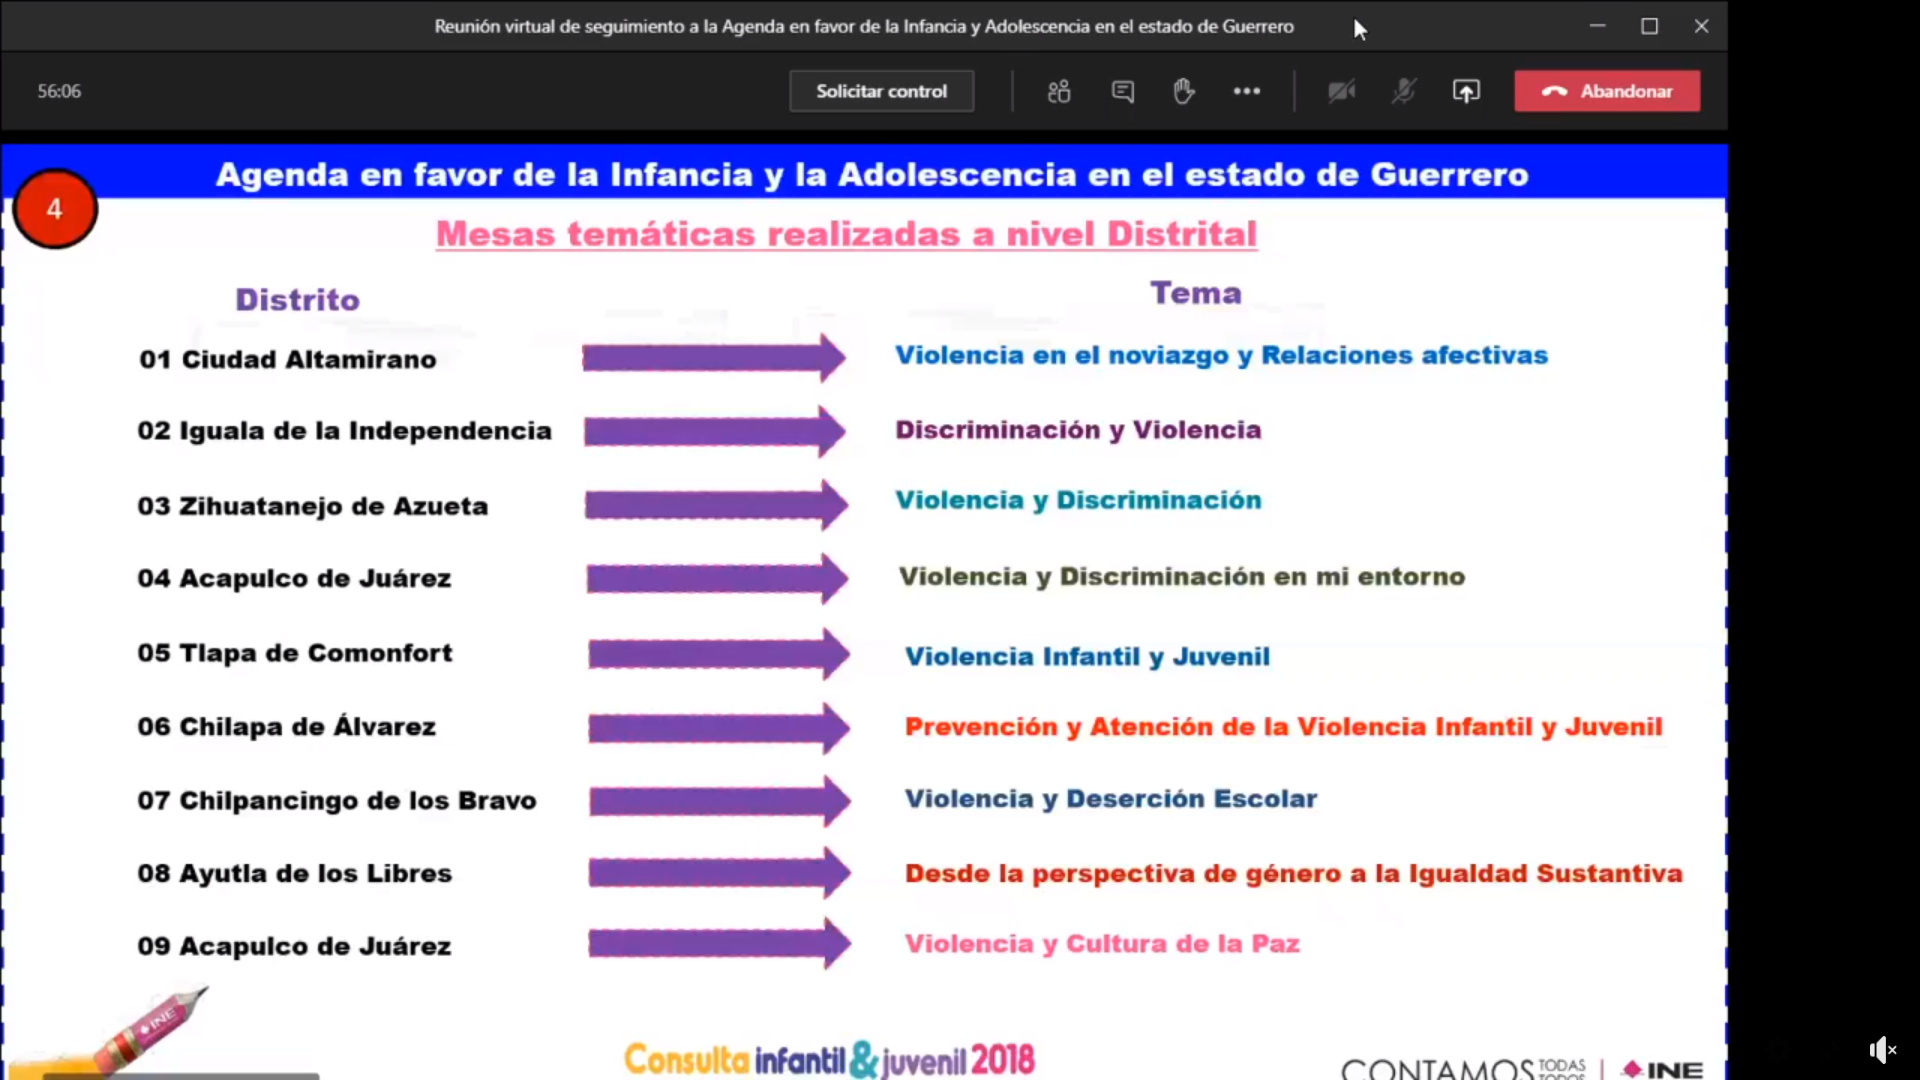Click the purple arrow beside Ciudad Altamirano

click(x=714, y=358)
